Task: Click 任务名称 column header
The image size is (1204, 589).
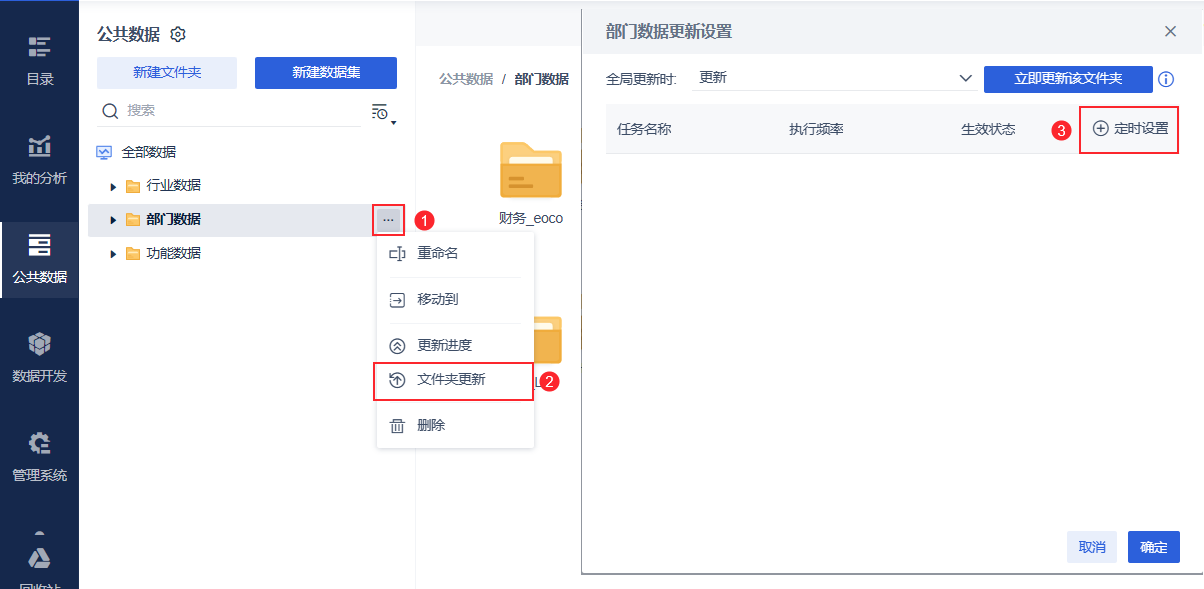Action: (644, 130)
